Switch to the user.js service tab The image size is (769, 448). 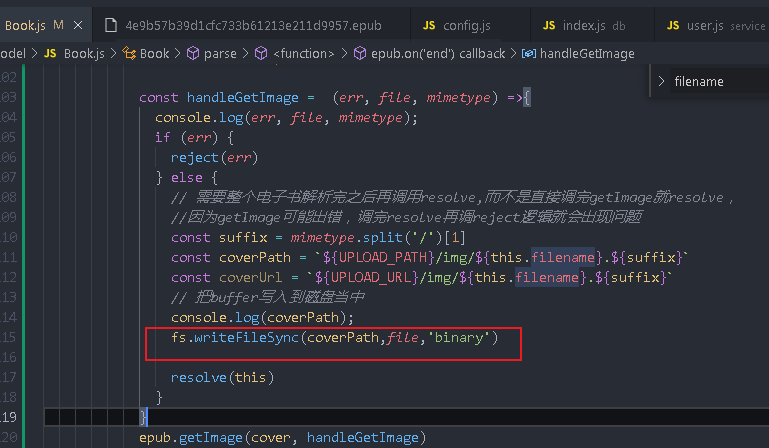point(714,26)
